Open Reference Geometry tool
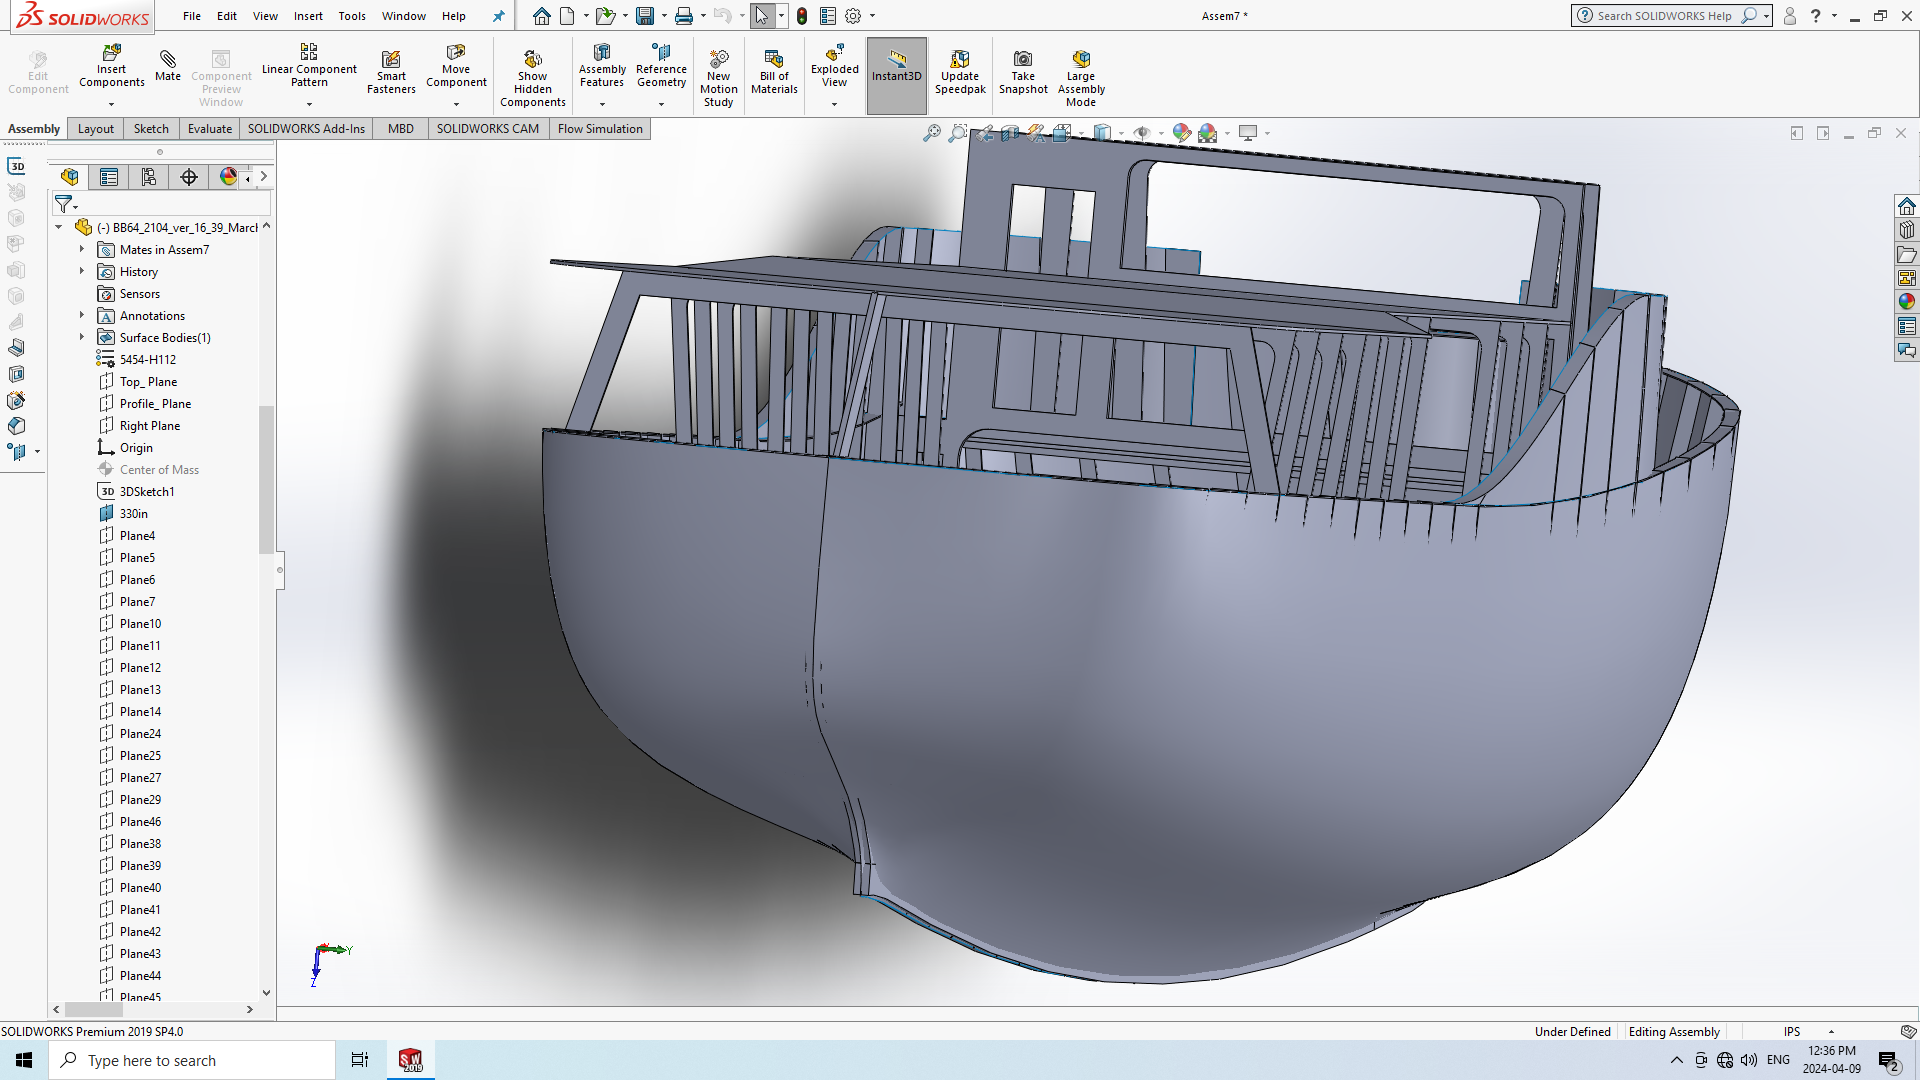Image resolution: width=1920 pixels, height=1080 pixels. (x=661, y=66)
